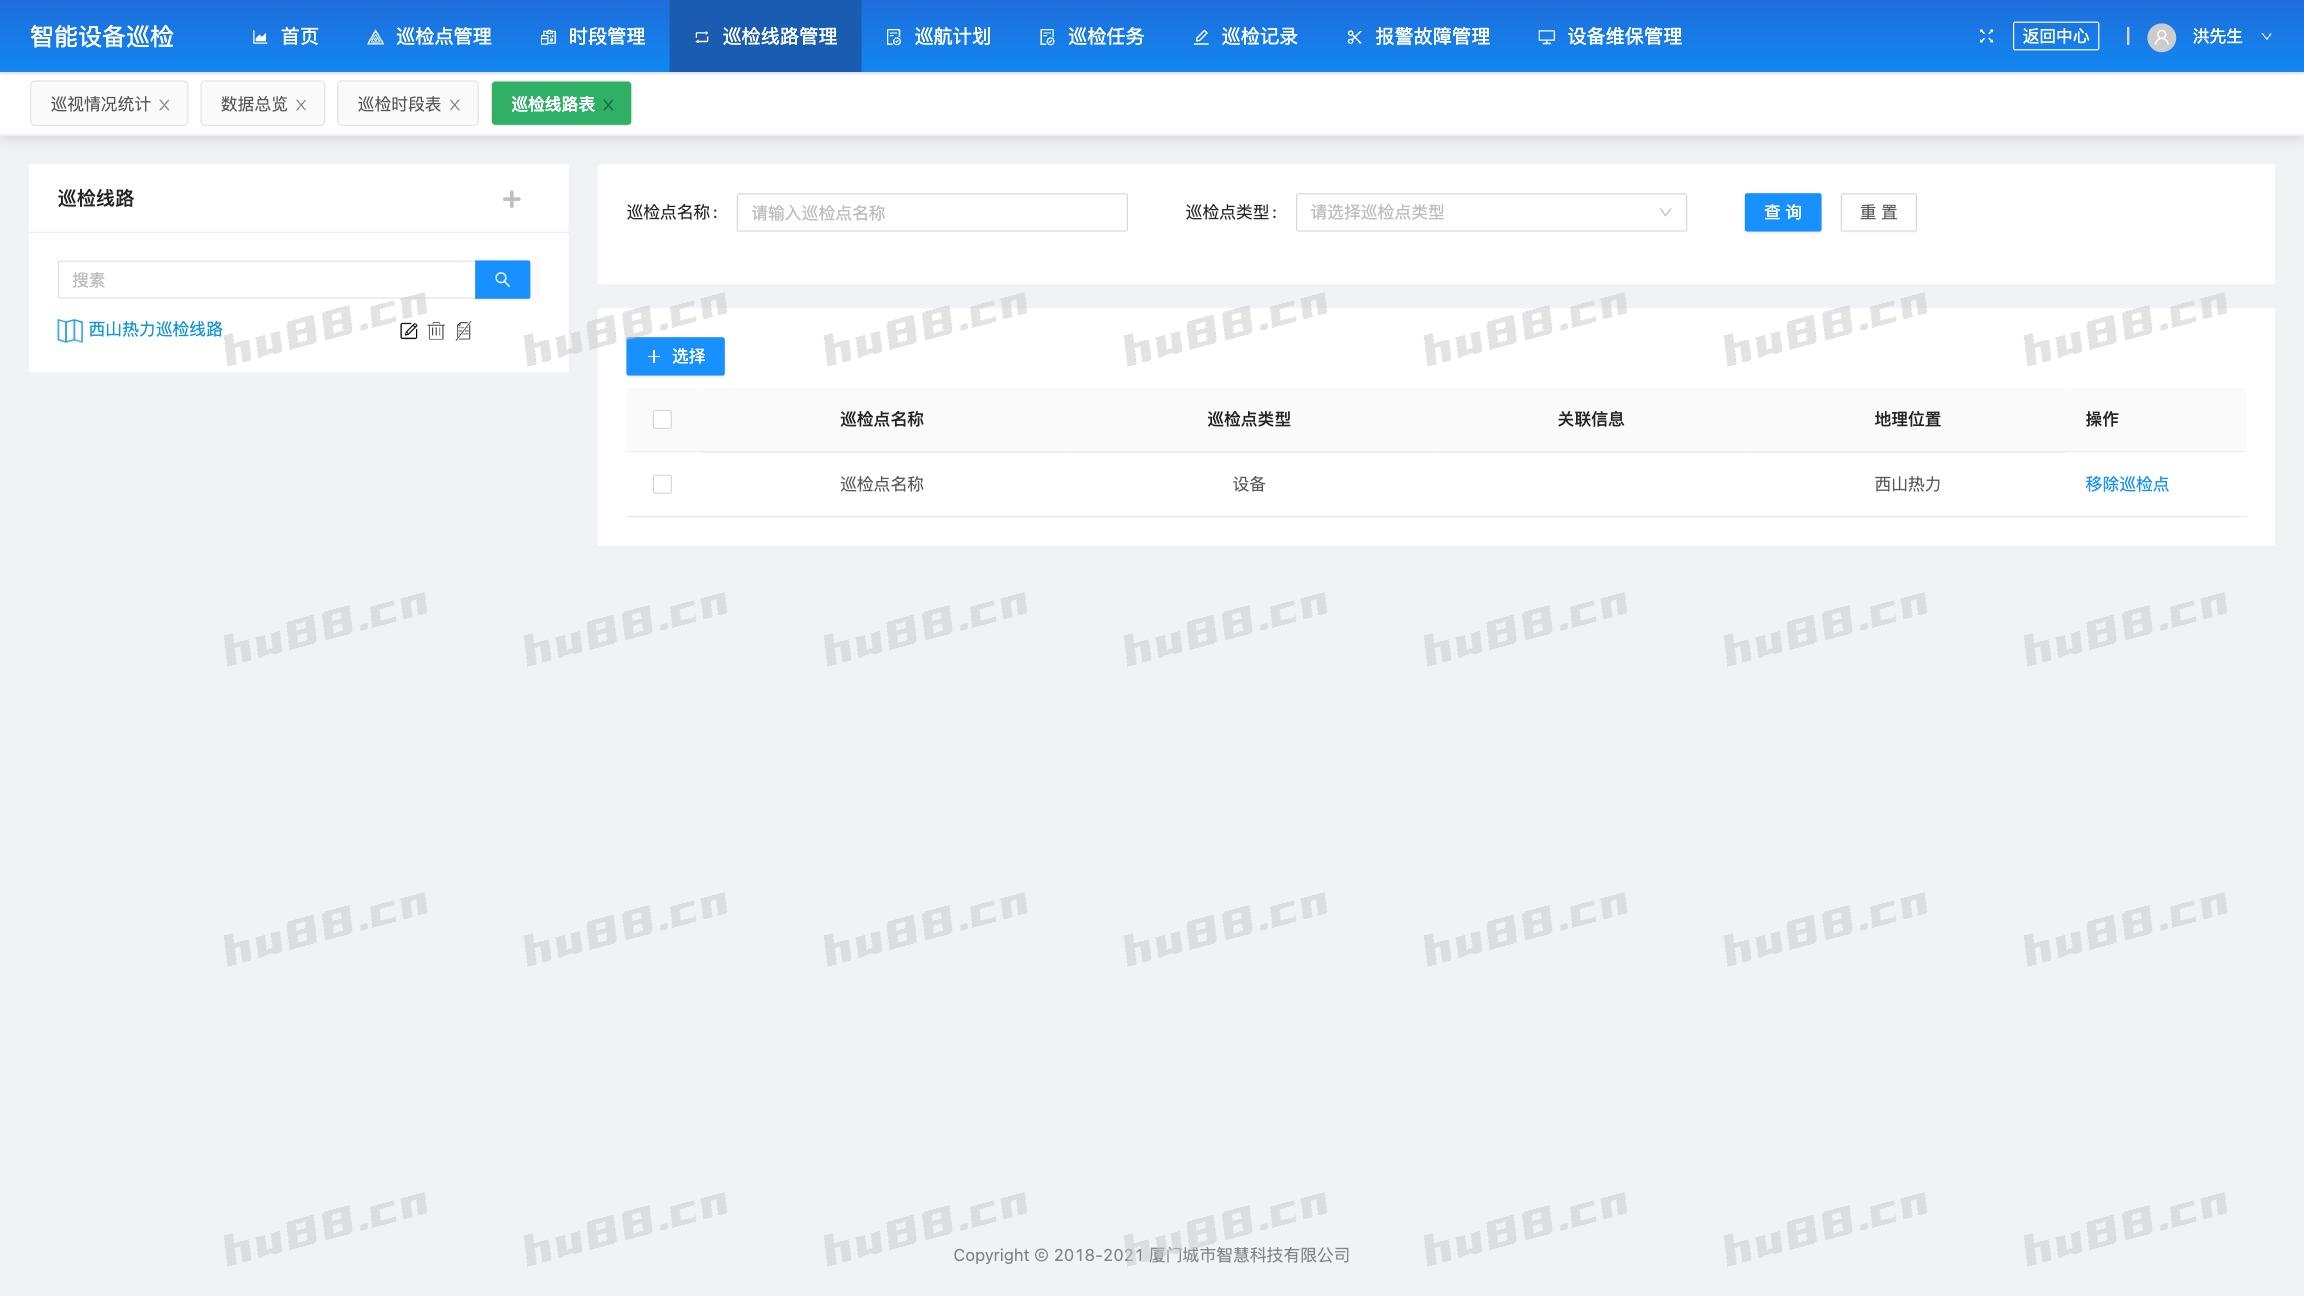This screenshot has height=1296, width=2304.
Task: Toggle fullscreen using the expand icon in header
Action: click(1986, 36)
